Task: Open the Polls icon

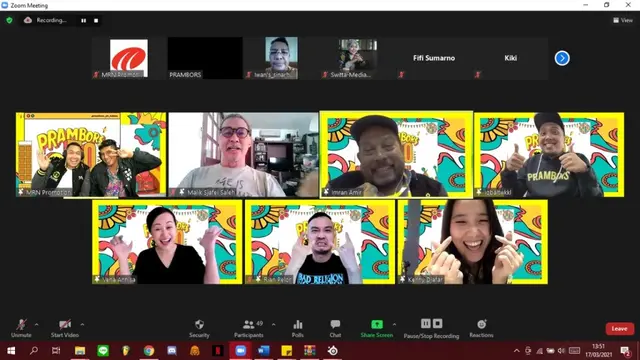Action: pyautogui.click(x=298, y=324)
